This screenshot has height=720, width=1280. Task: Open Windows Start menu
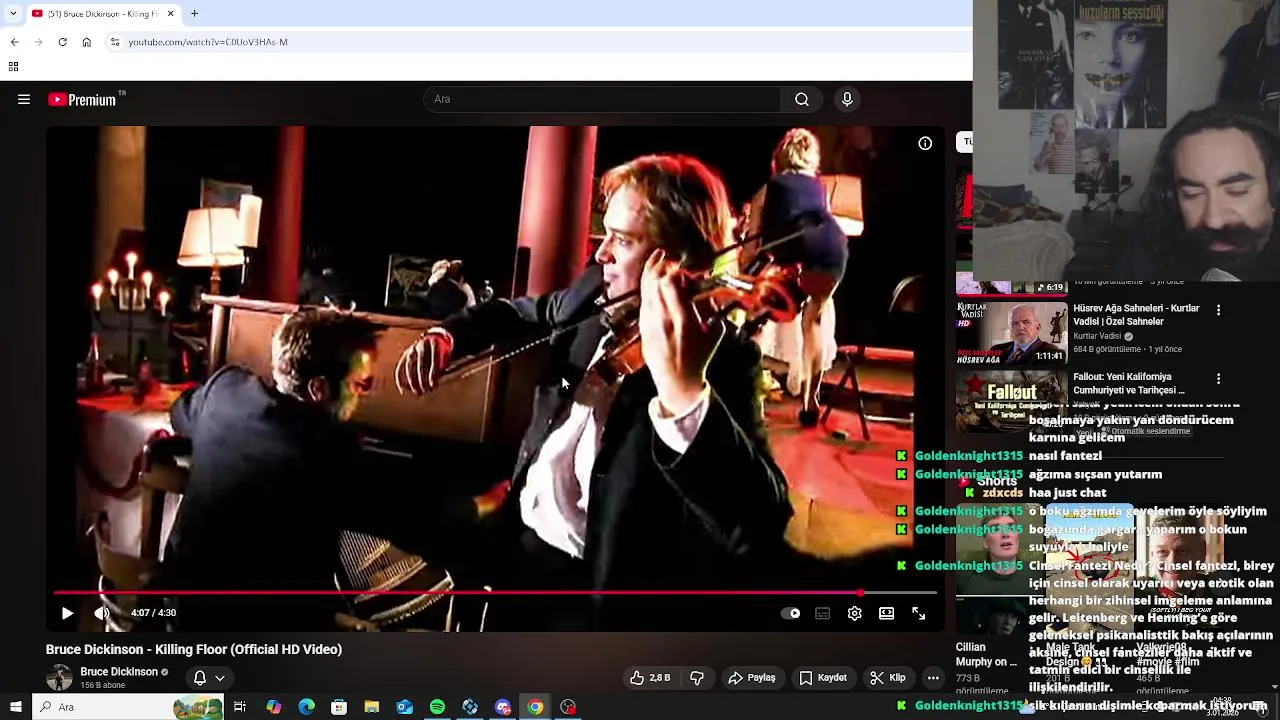[15, 707]
